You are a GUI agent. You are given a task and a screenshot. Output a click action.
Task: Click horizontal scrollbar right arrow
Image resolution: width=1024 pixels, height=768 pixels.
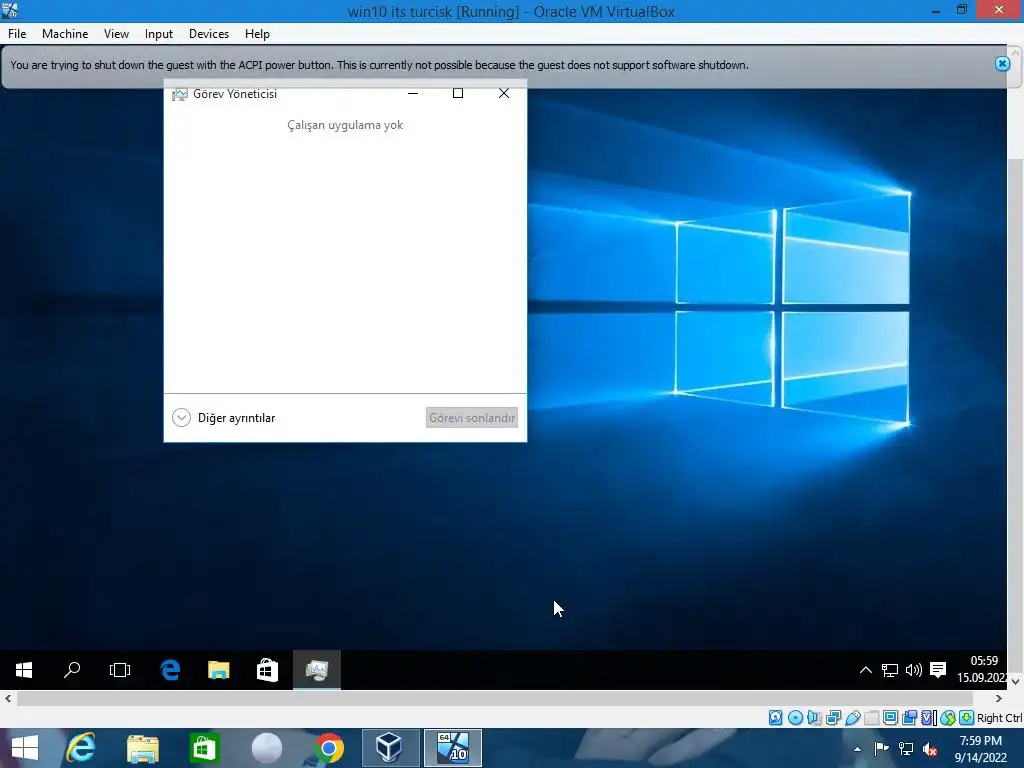click(x=999, y=699)
